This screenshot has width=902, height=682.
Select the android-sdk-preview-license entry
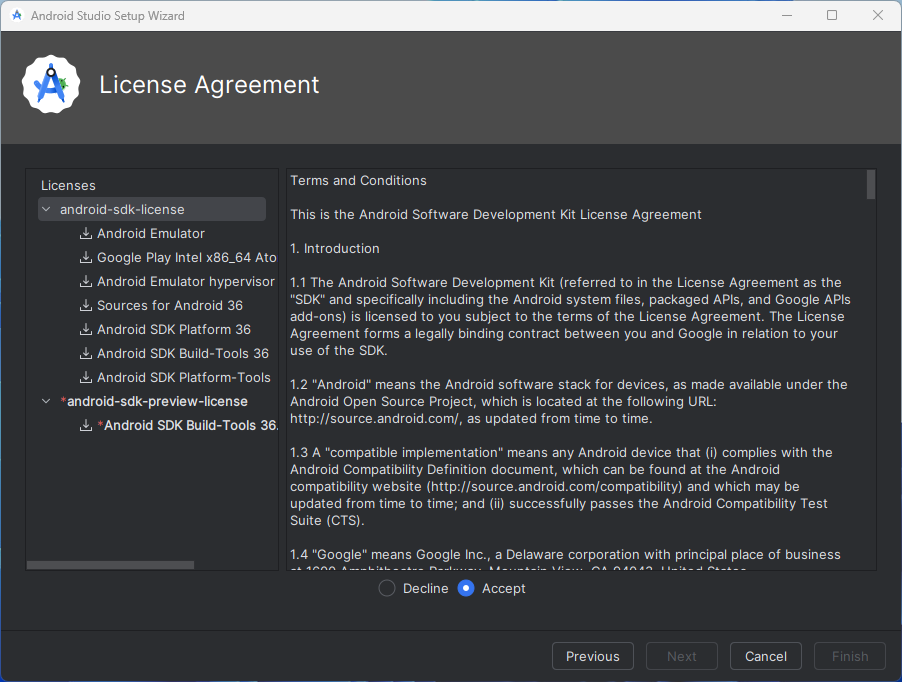(157, 402)
